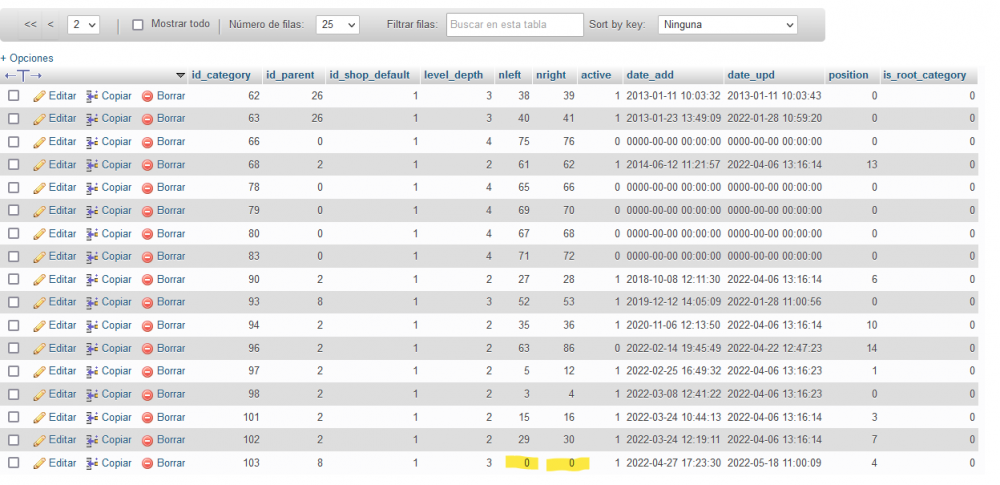Click position value 13 in row 68

(871, 165)
